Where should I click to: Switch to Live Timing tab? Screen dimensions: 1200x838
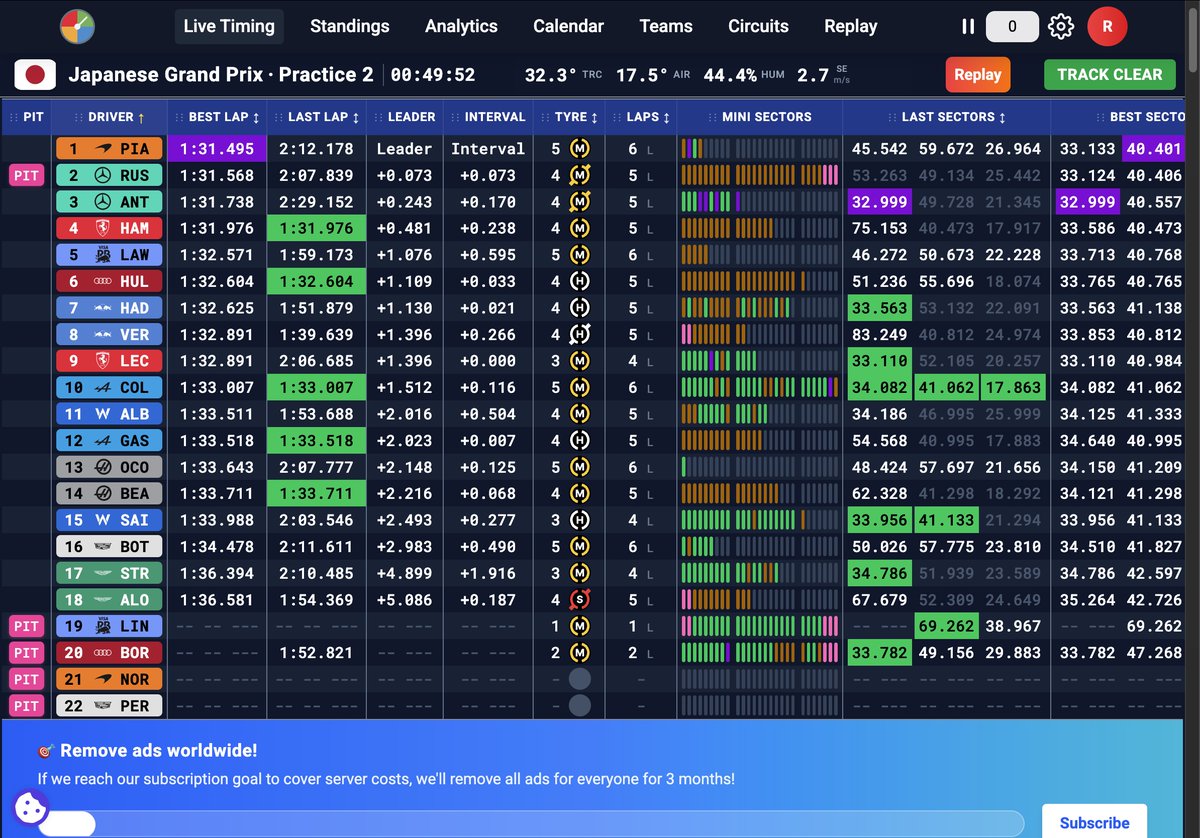point(229,27)
